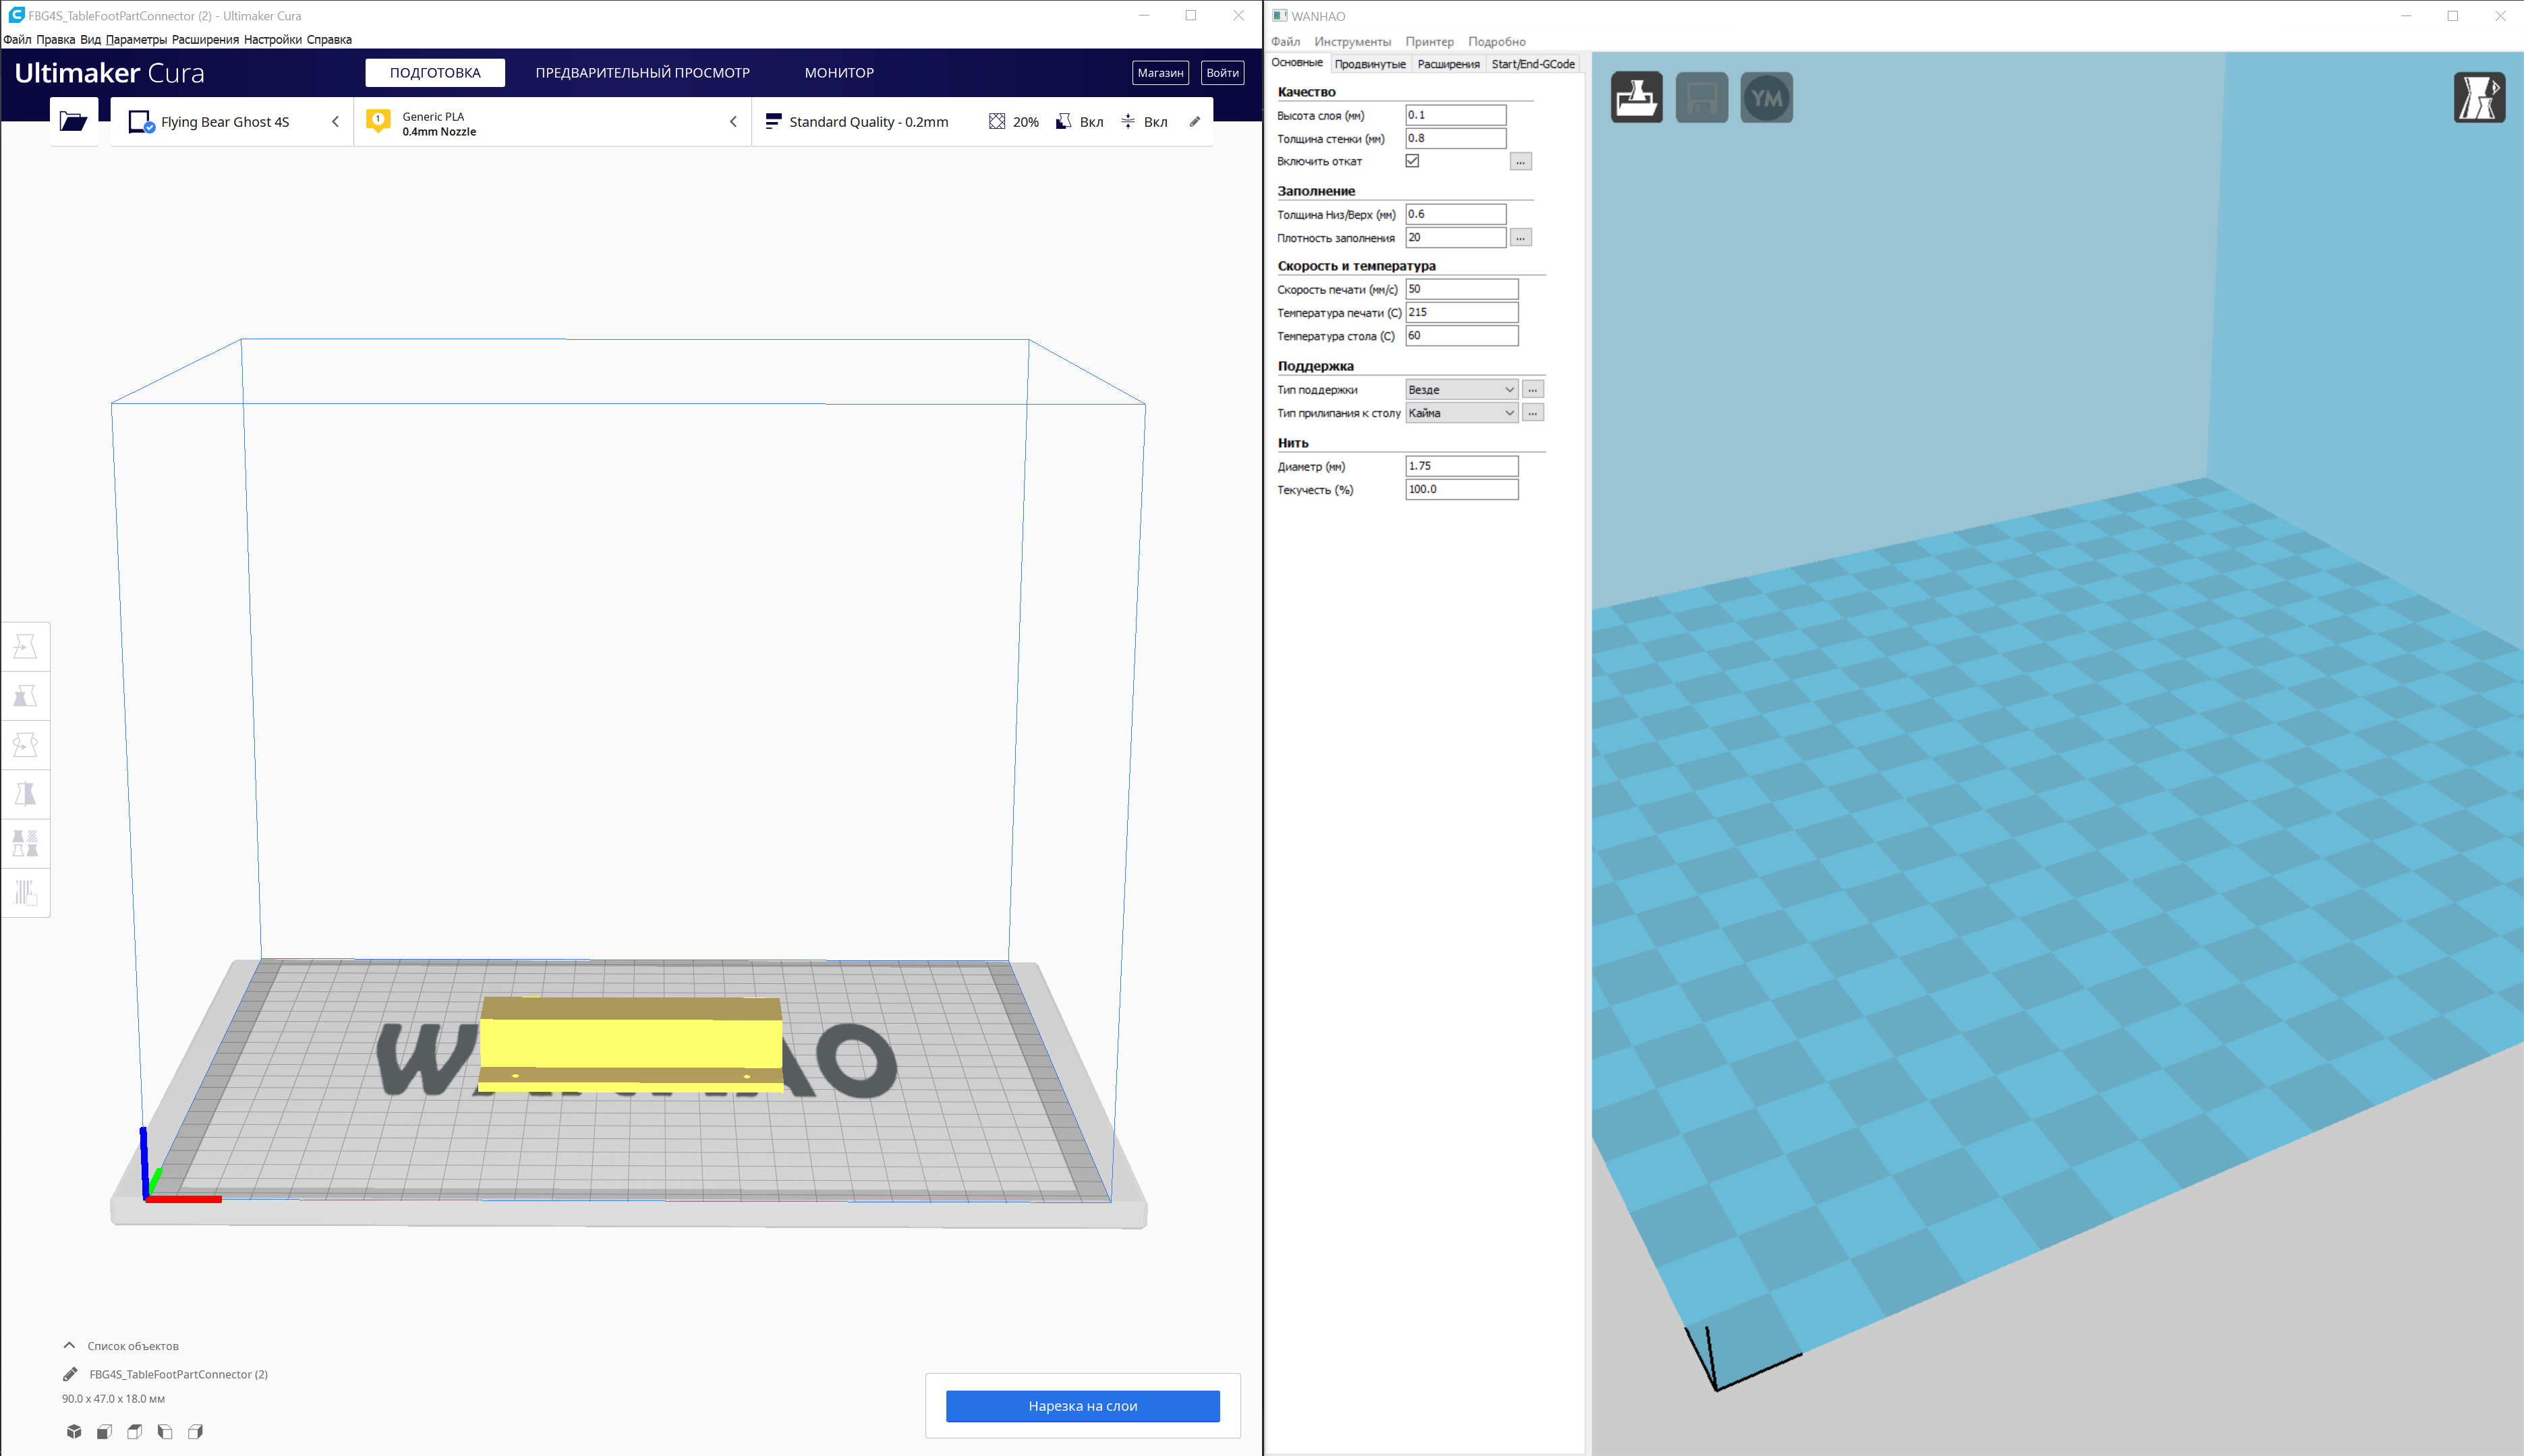Click ellipsis button next to Включить откат

[x=1520, y=161]
